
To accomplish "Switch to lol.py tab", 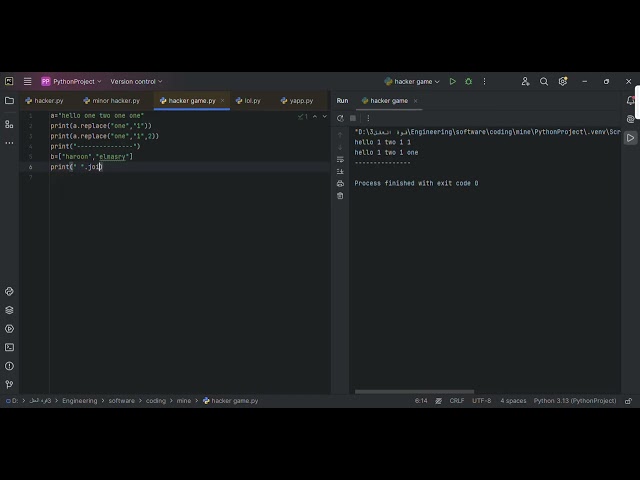I will coord(248,100).
